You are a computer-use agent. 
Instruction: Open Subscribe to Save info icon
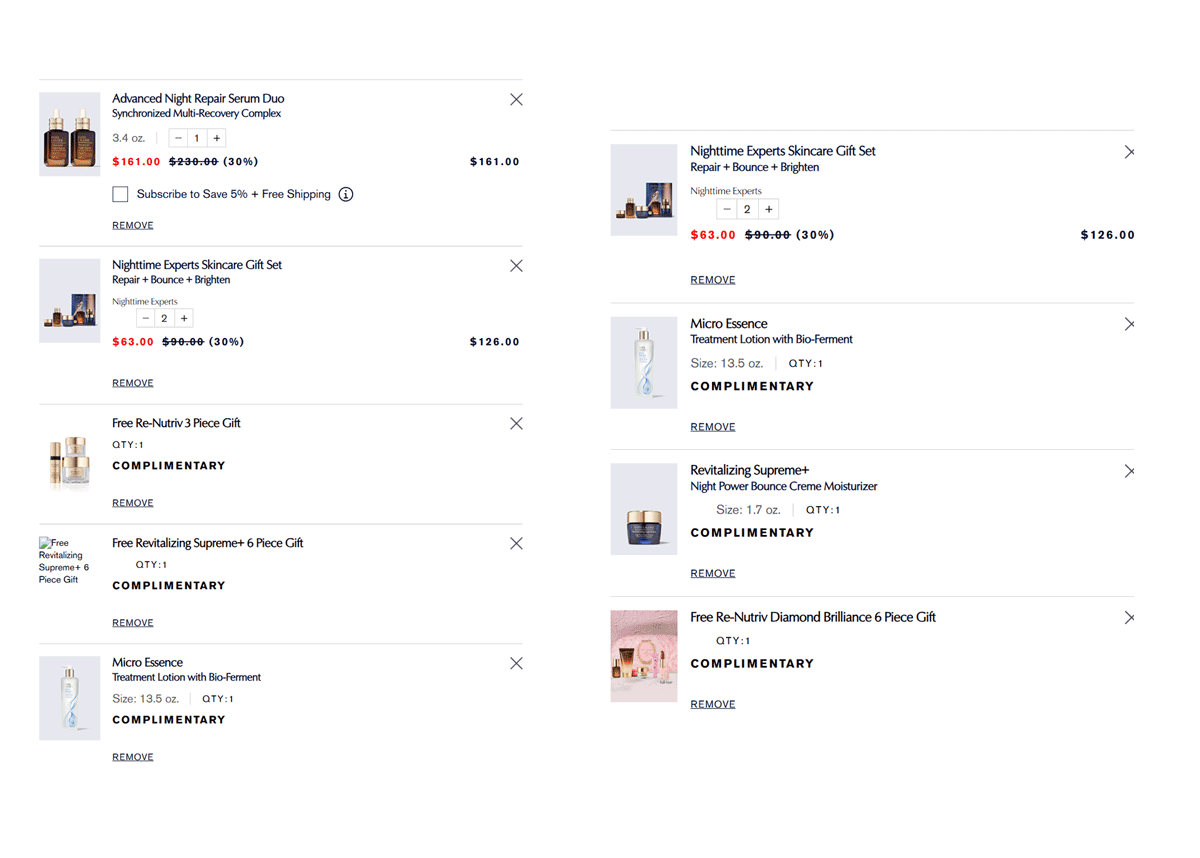tap(346, 194)
